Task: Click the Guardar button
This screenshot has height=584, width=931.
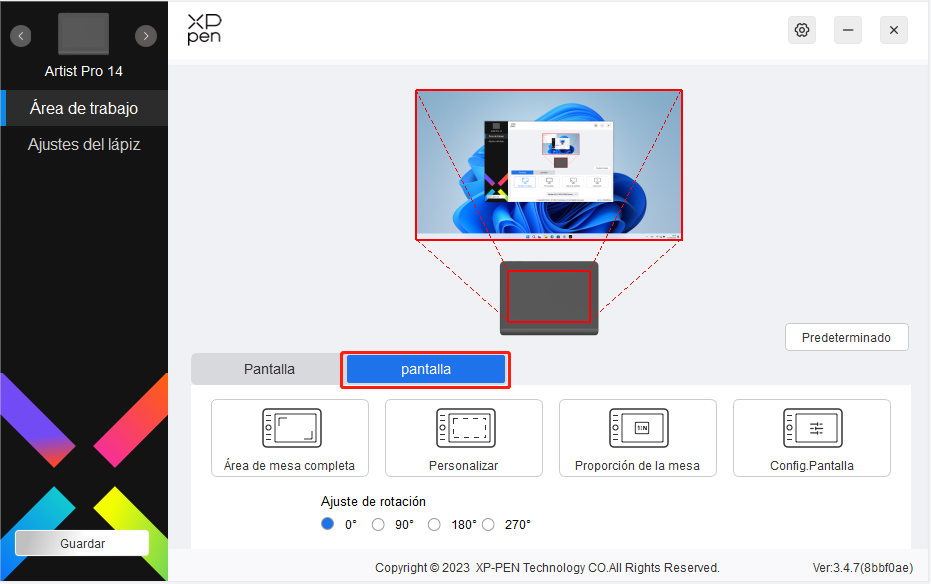Action: coord(82,543)
